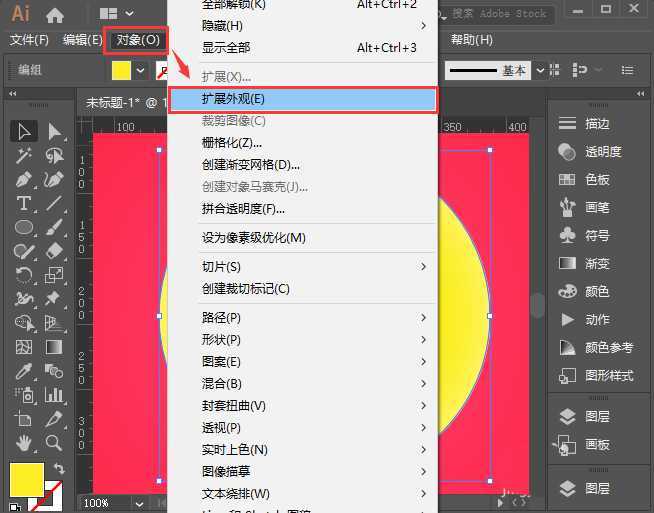Select the Slice tool
Screen dimensions: 654x513
pyautogui.click(x=54, y=419)
